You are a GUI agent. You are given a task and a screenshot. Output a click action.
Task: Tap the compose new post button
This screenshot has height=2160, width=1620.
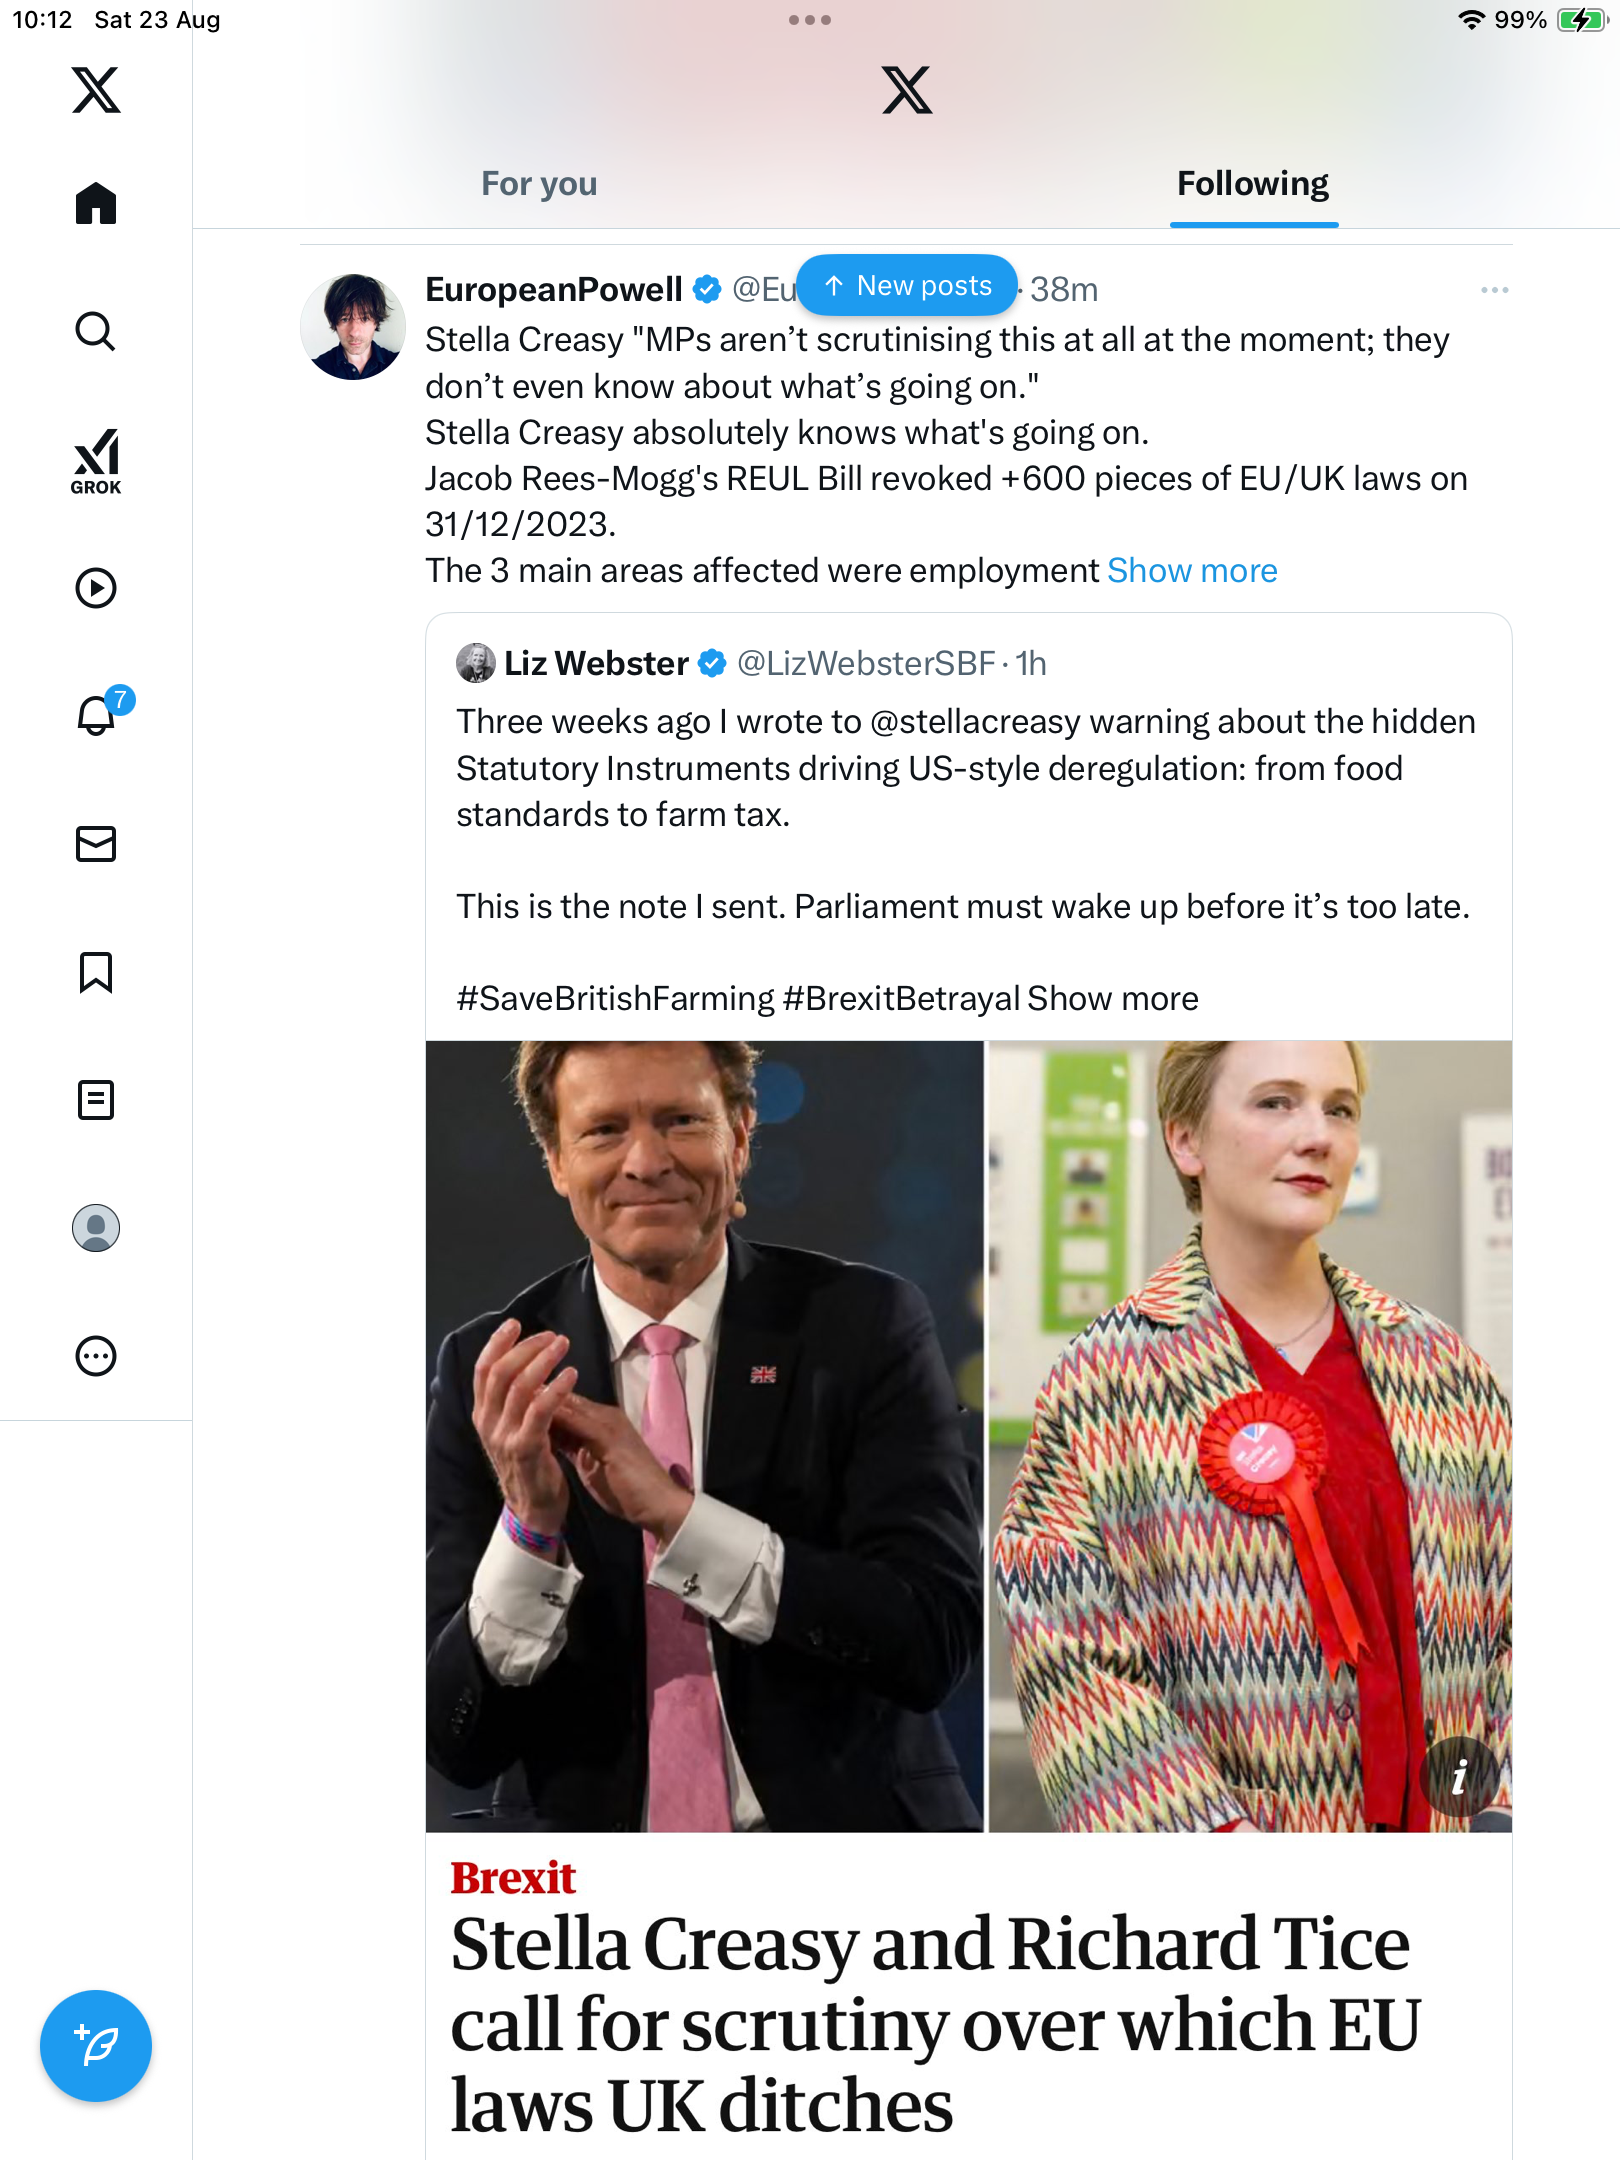point(96,2046)
